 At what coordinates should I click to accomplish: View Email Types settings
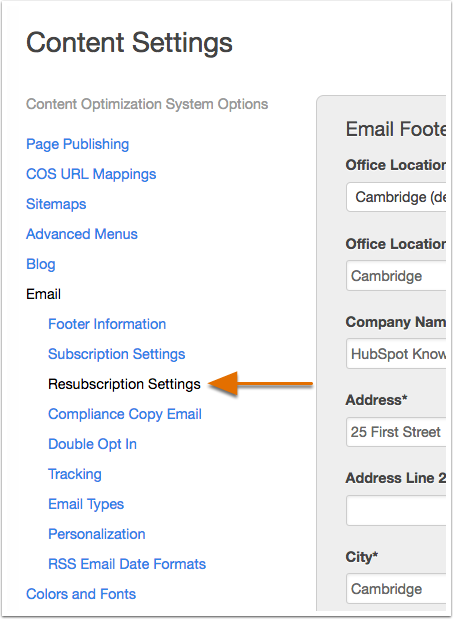coord(86,504)
